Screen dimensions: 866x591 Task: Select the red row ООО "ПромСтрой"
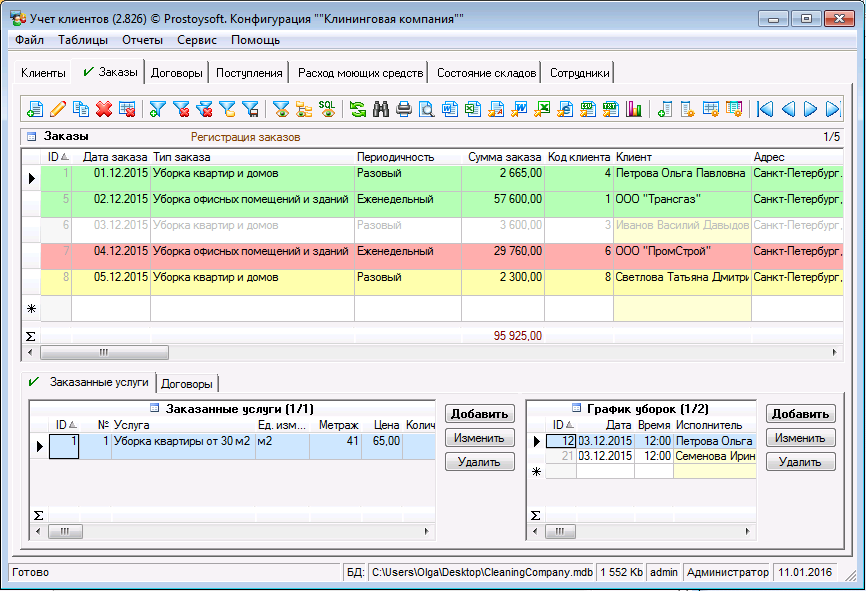click(x=400, y=251)
